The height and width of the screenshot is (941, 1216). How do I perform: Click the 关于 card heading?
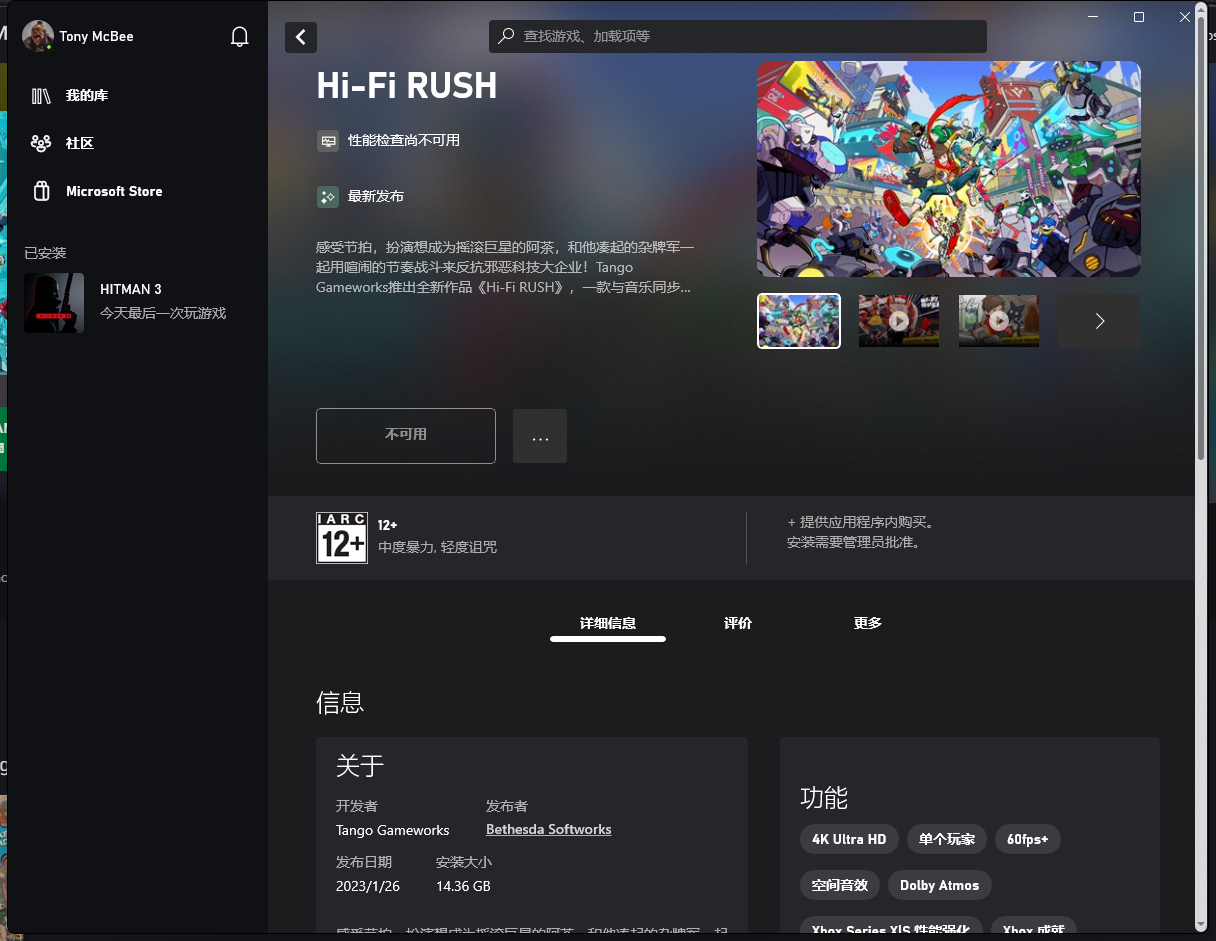tap(360, 766)
